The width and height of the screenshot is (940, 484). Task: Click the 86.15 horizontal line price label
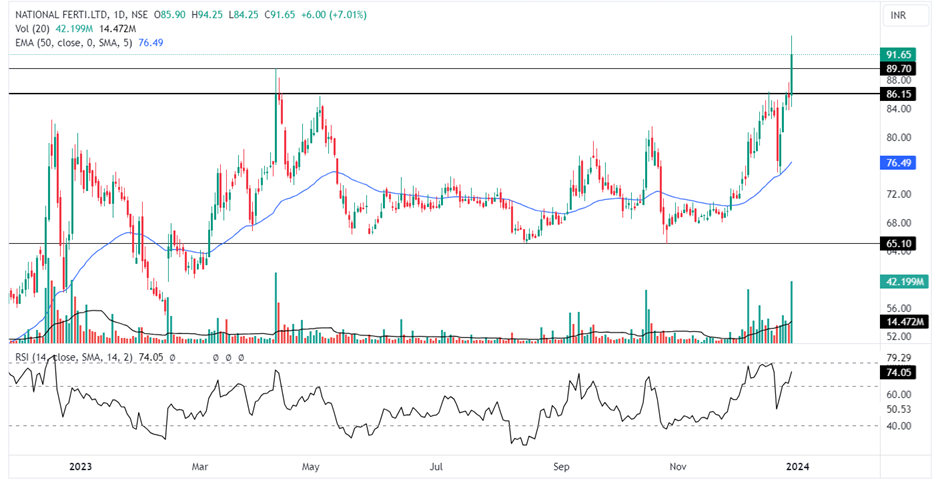pyautogui.click(x=898, y=94)
